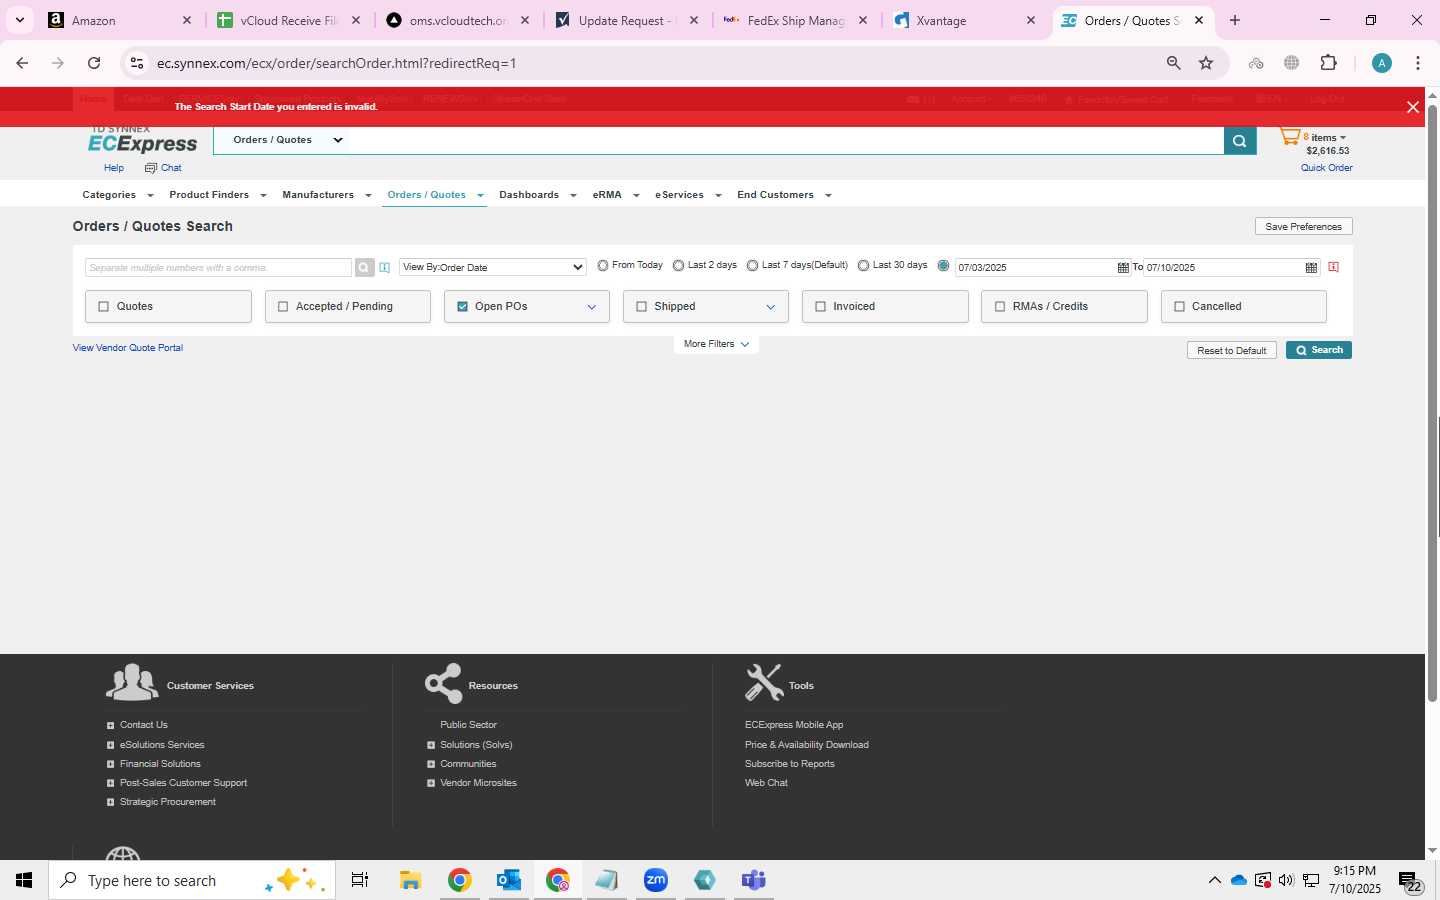Click the Chrome zoom magnifier icon in address bar
Viewport: 1440px width, 900px height.
pos(1174,63)
